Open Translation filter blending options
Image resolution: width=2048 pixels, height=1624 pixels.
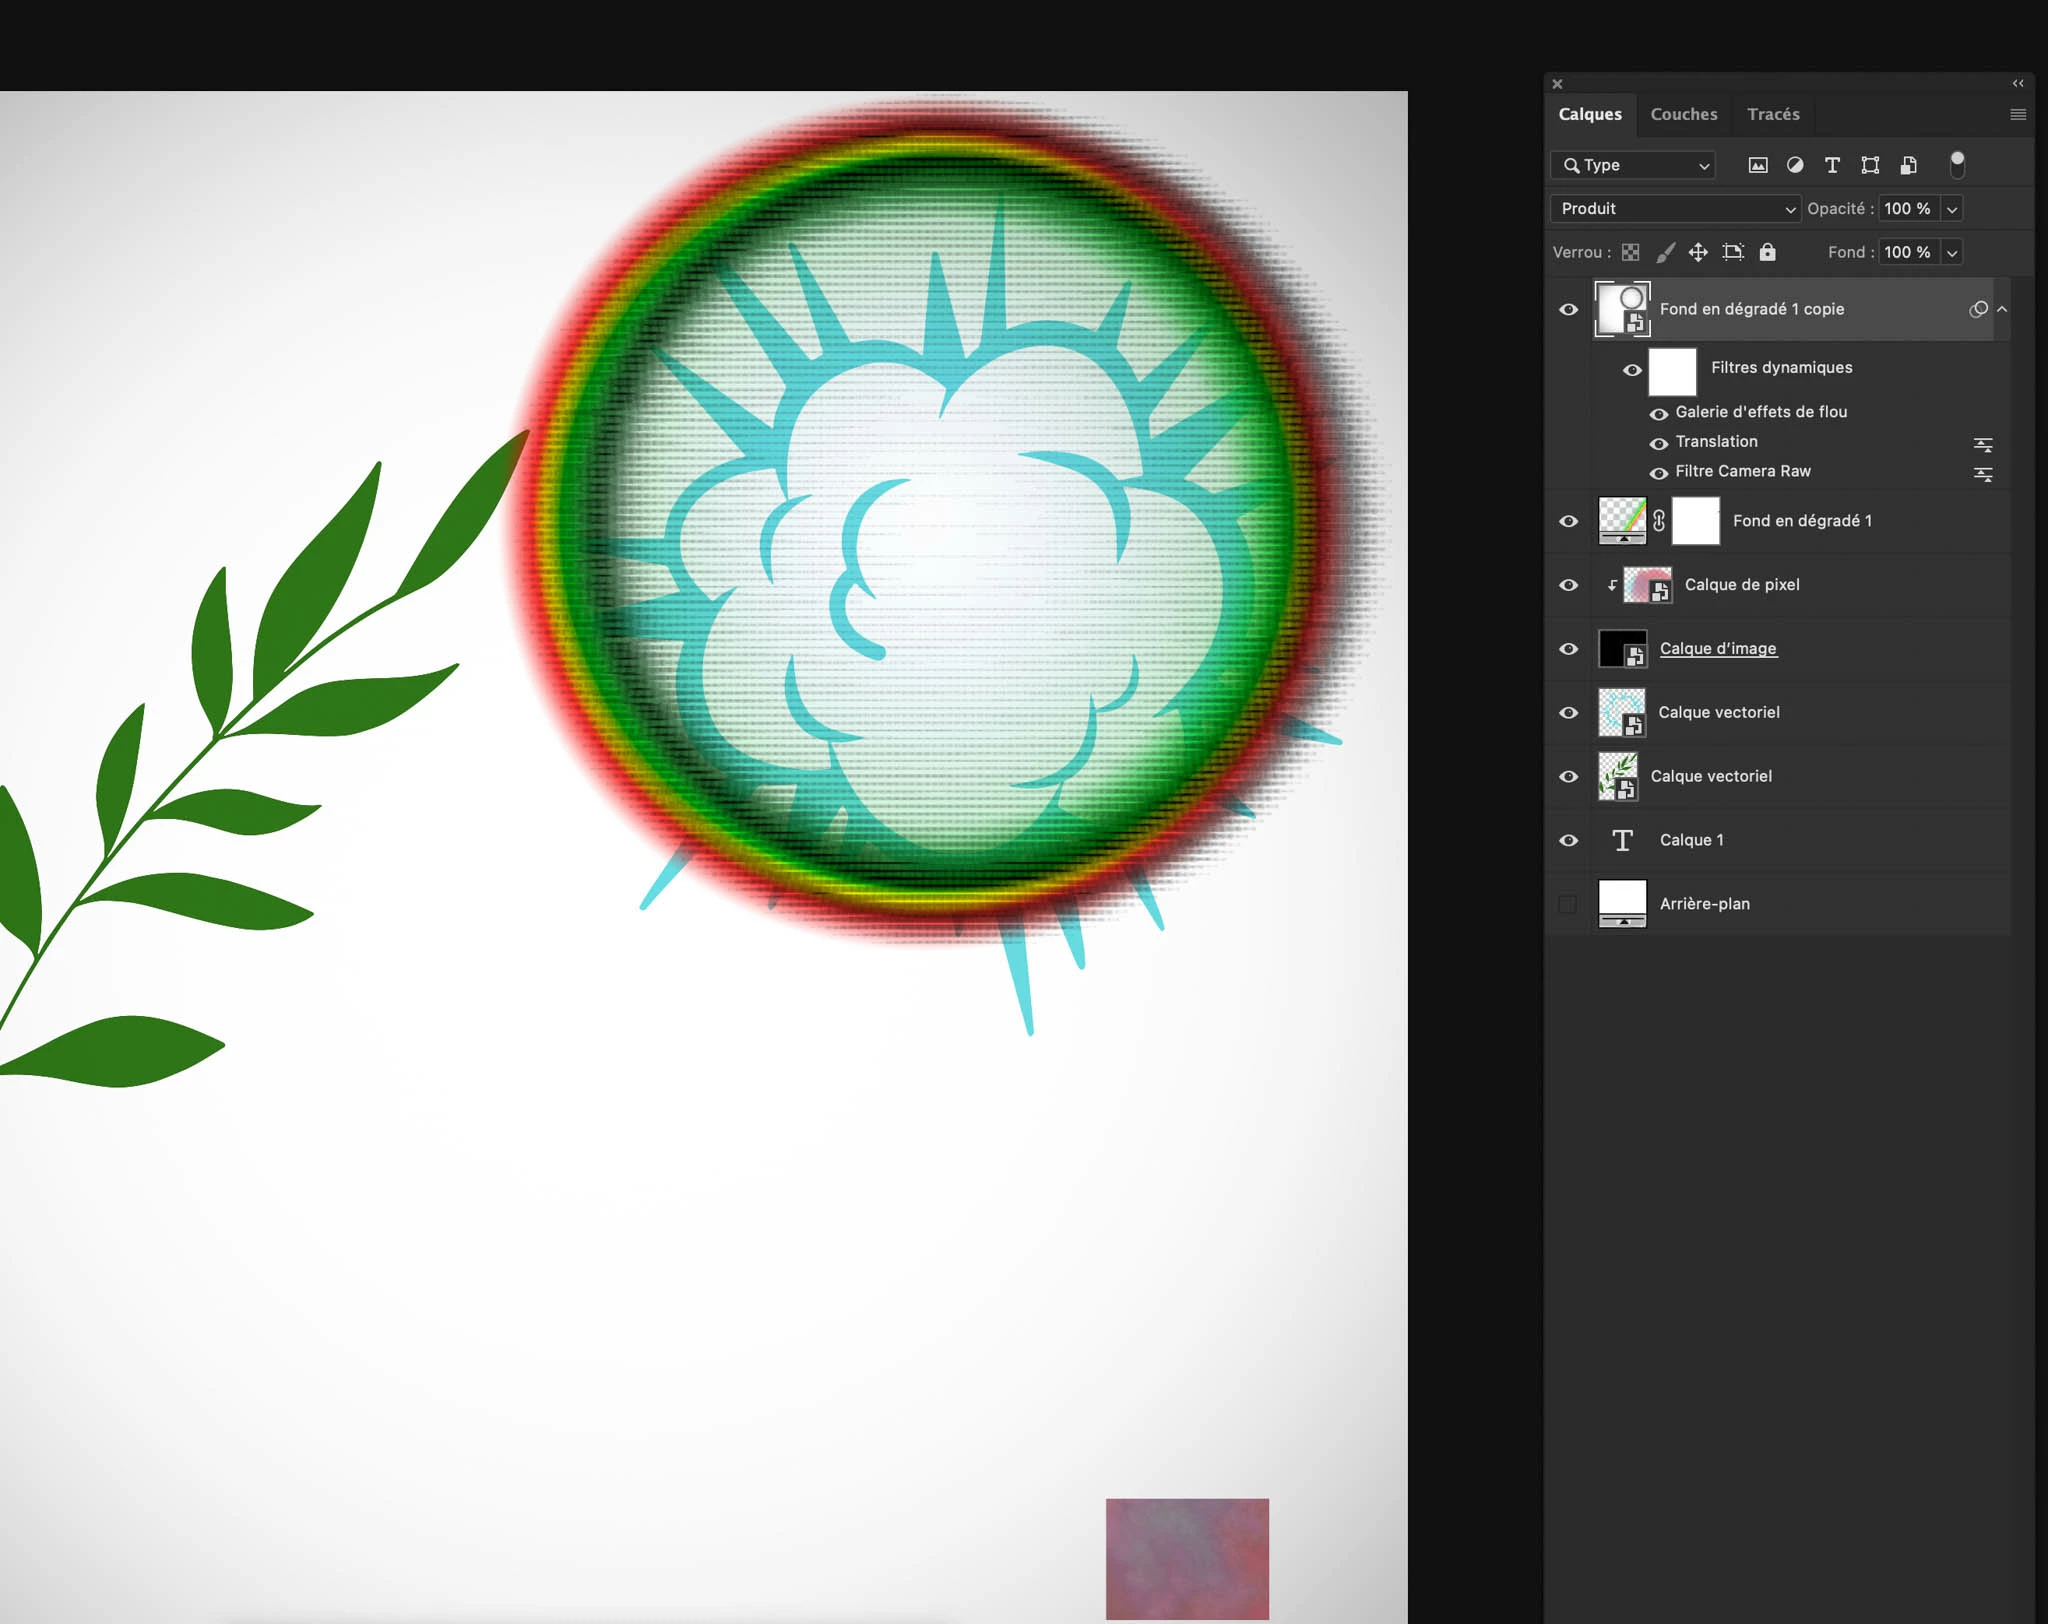(1983, 443)
